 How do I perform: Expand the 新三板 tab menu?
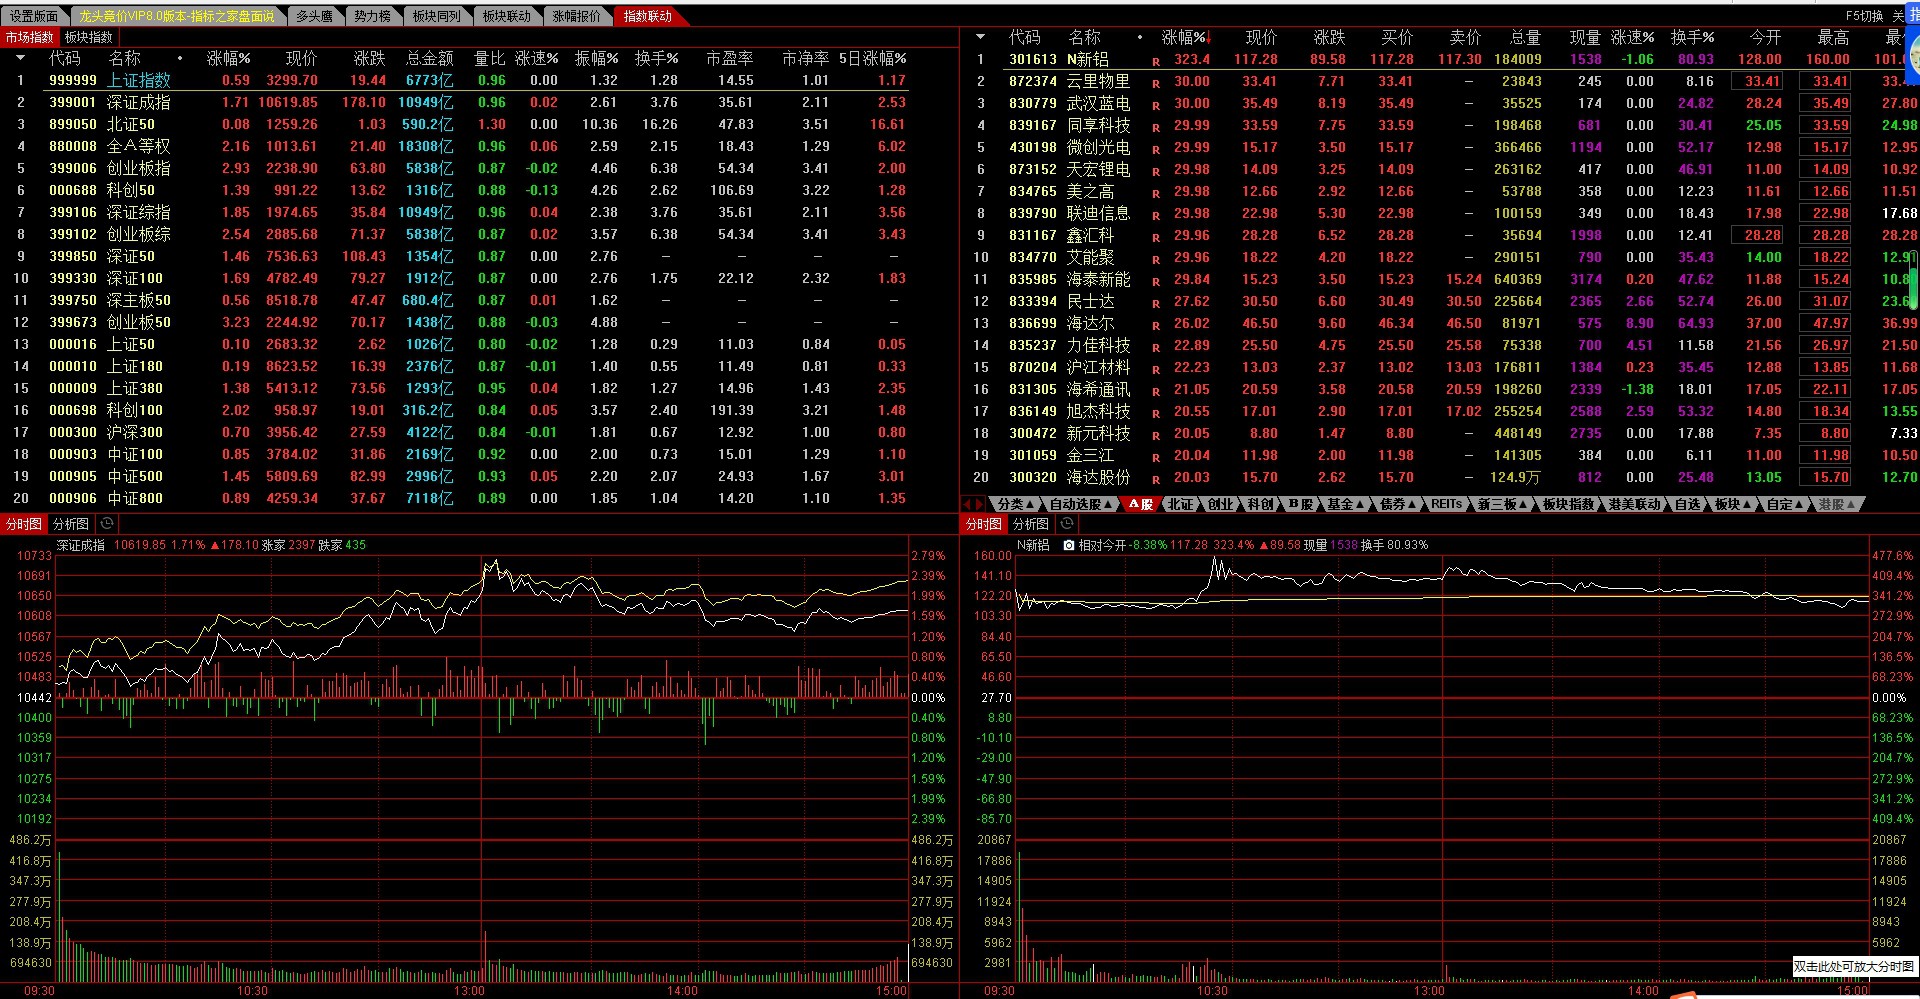(x=1523, y=505)
